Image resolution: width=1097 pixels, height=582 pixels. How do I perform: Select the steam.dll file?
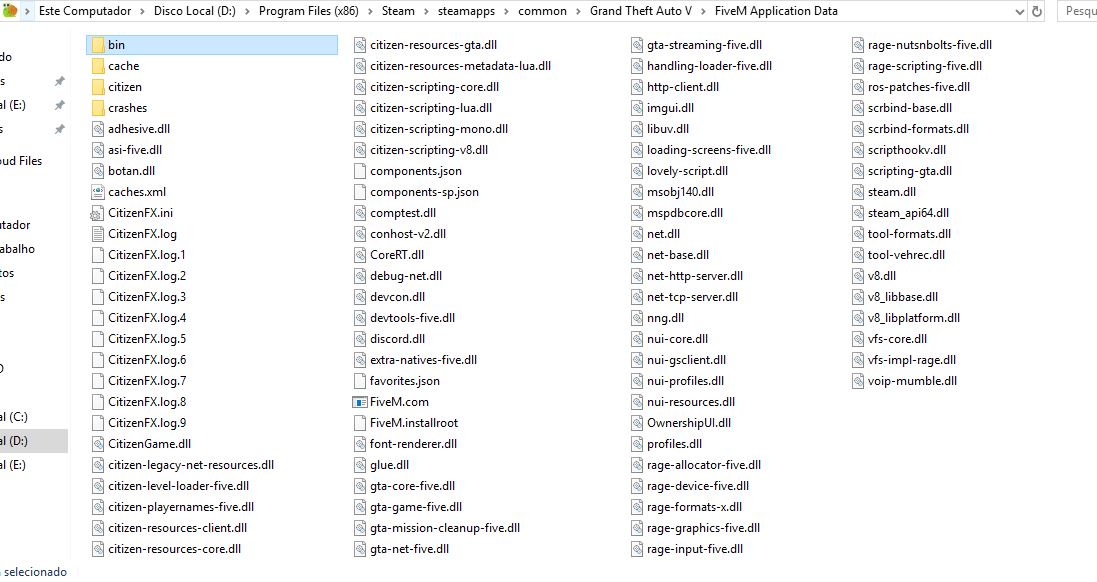(x=891, y=191)
